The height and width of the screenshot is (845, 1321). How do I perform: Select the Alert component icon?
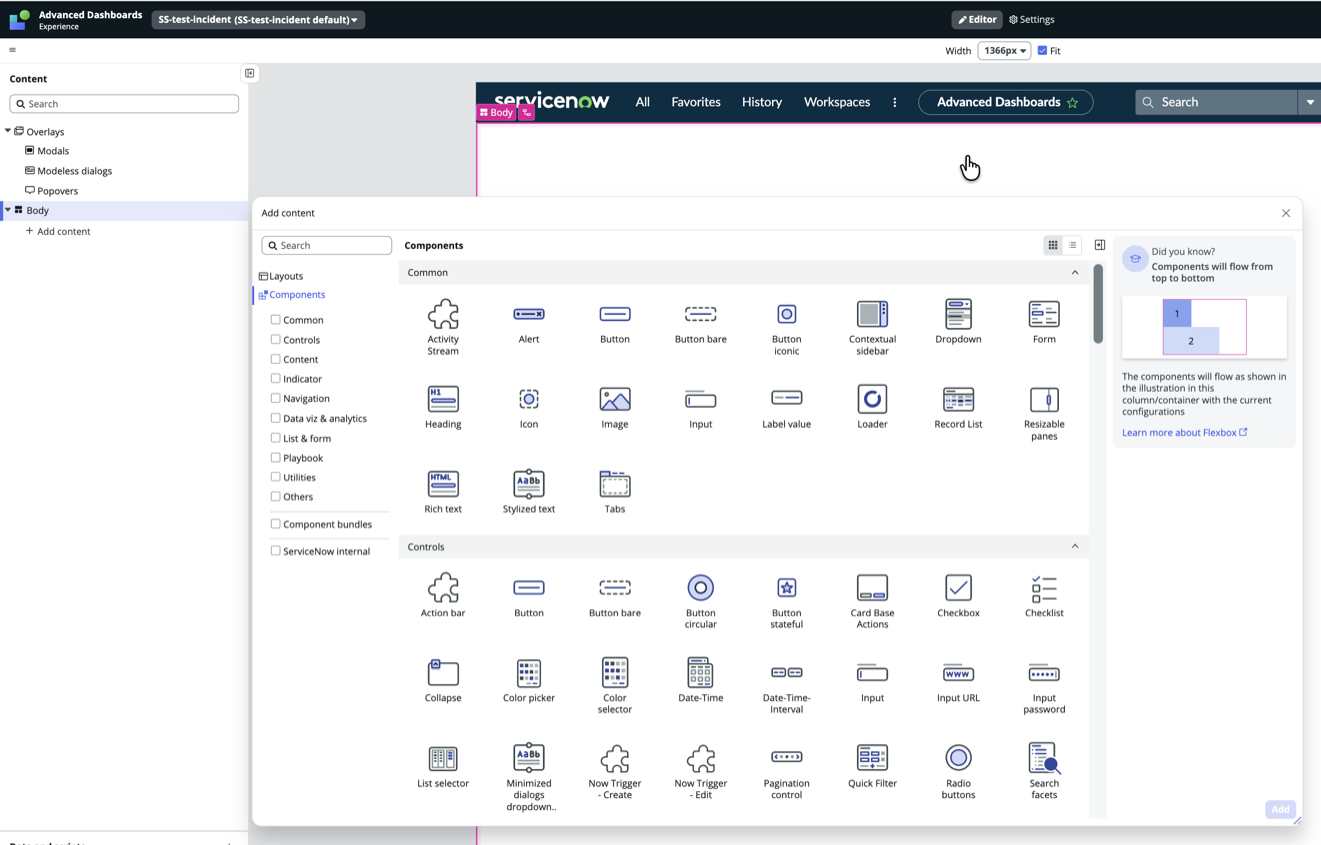[529, 314]
